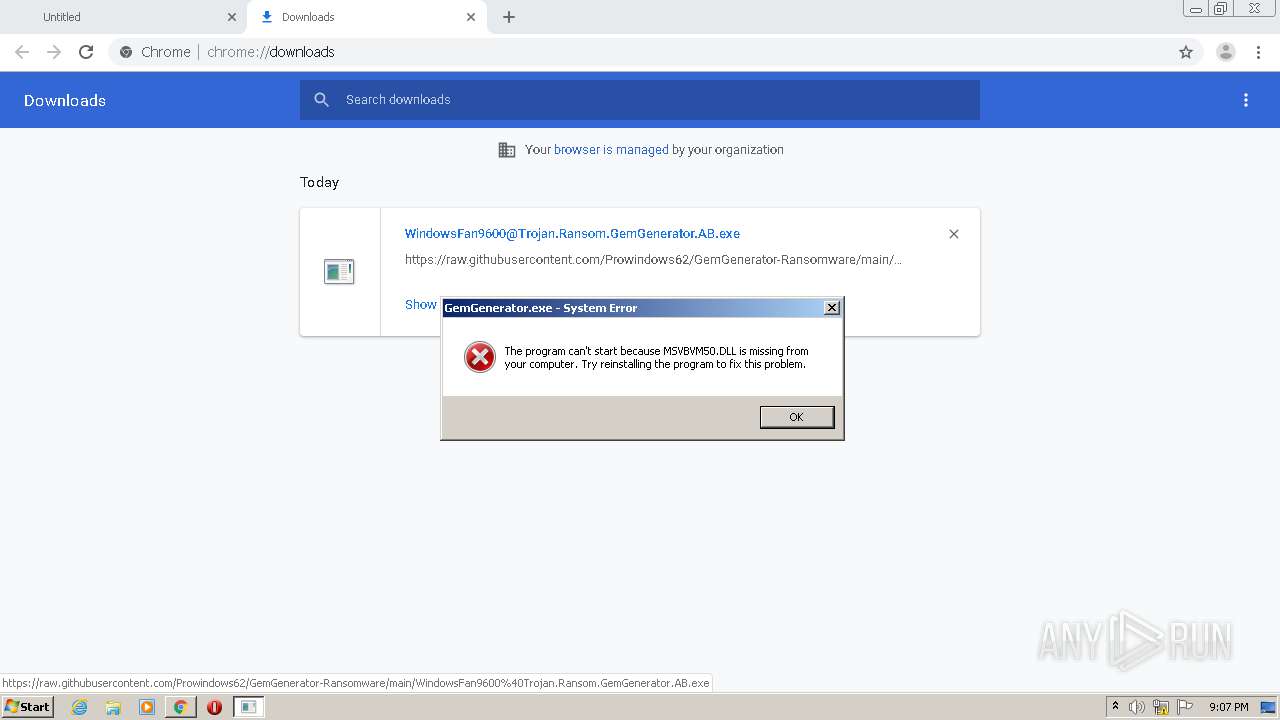Click the downloaded exe file icon
The height and width of the screenshot is (720, 1280).
point(339,271)
